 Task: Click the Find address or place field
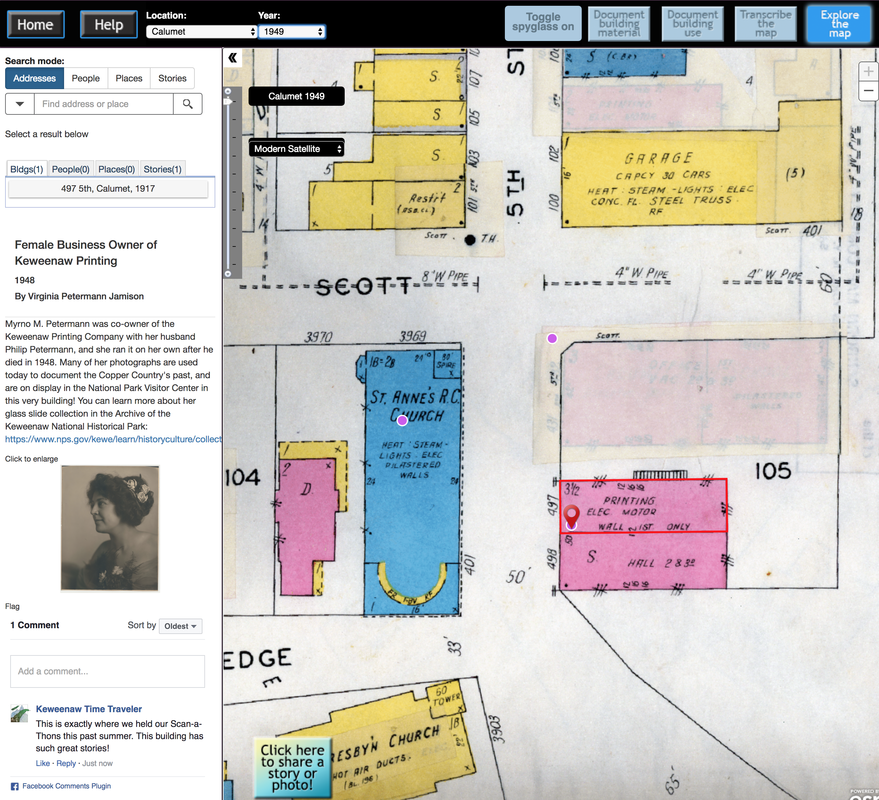104,104
